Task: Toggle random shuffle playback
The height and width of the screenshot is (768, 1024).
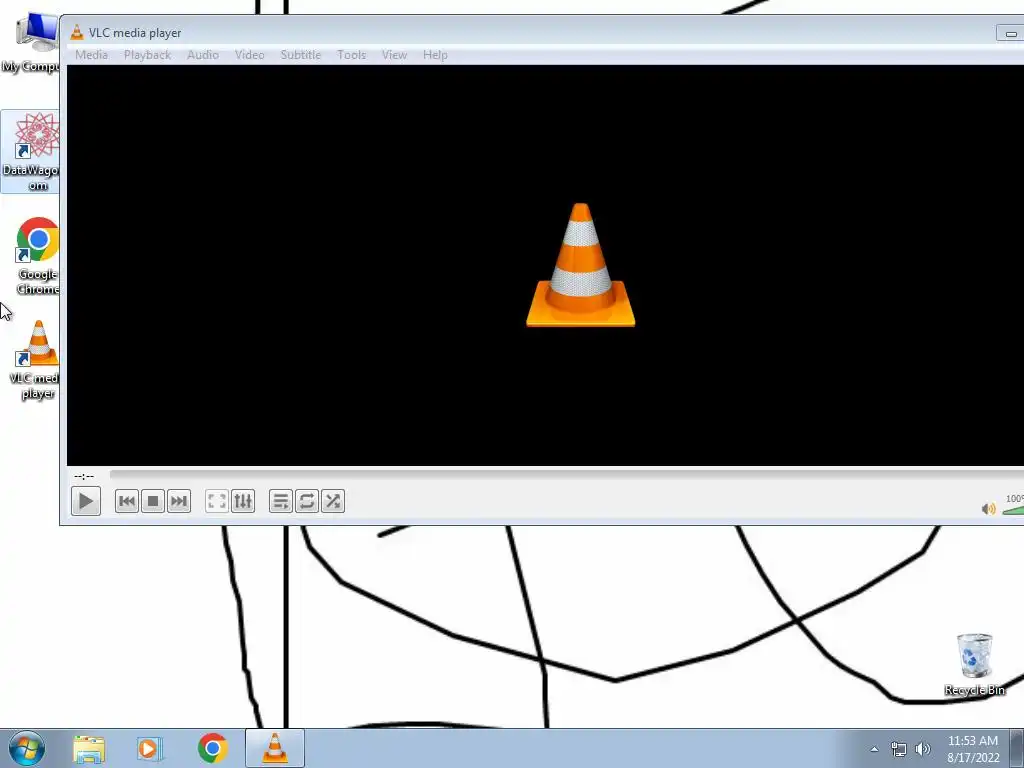Action: (332, 502)
